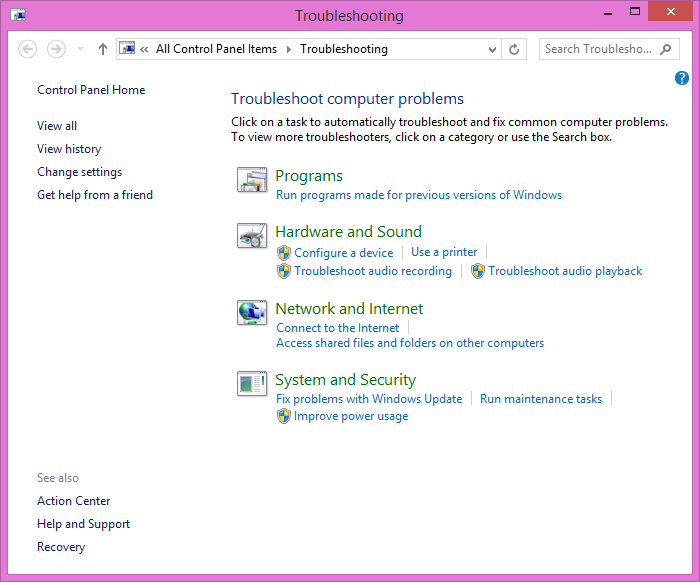The width and height of the screenshot is (700, 582).
Task: Click the Hardware and Sound category icon
Action: point(252,236)
